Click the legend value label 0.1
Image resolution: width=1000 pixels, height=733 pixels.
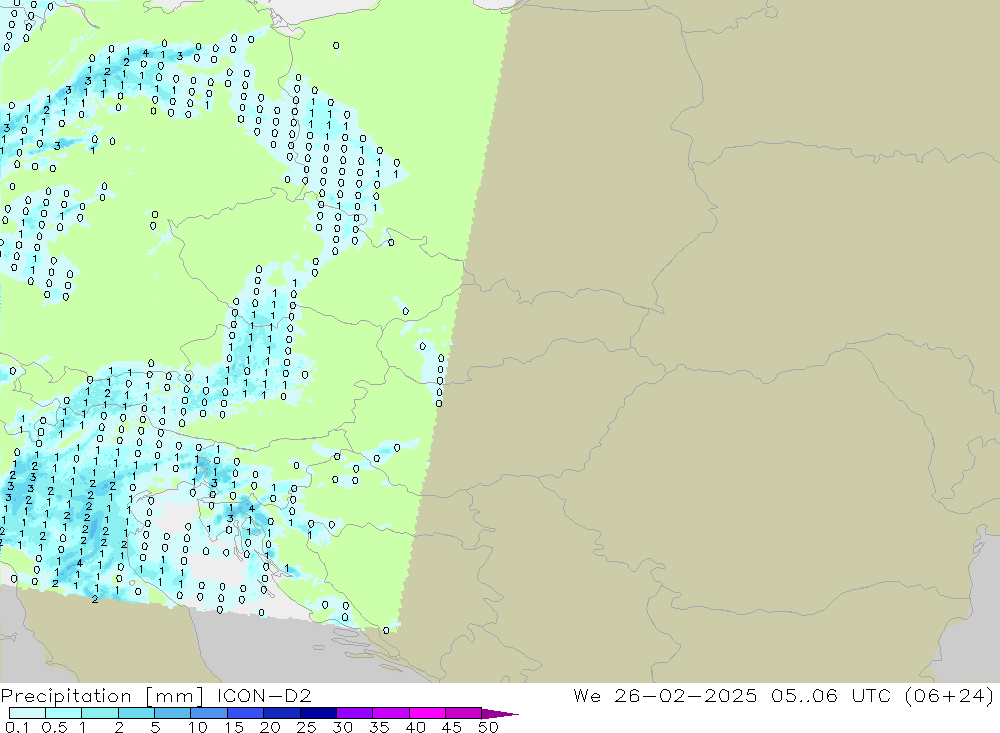17,727
